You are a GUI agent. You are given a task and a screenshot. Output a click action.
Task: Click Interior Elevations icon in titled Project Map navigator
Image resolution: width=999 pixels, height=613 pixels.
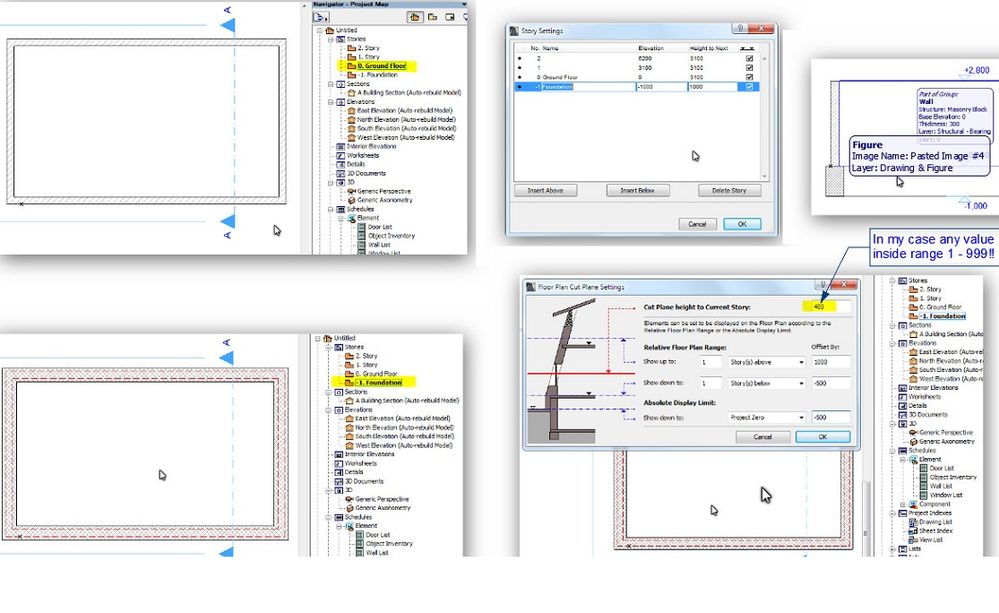(x=340, y=147)
